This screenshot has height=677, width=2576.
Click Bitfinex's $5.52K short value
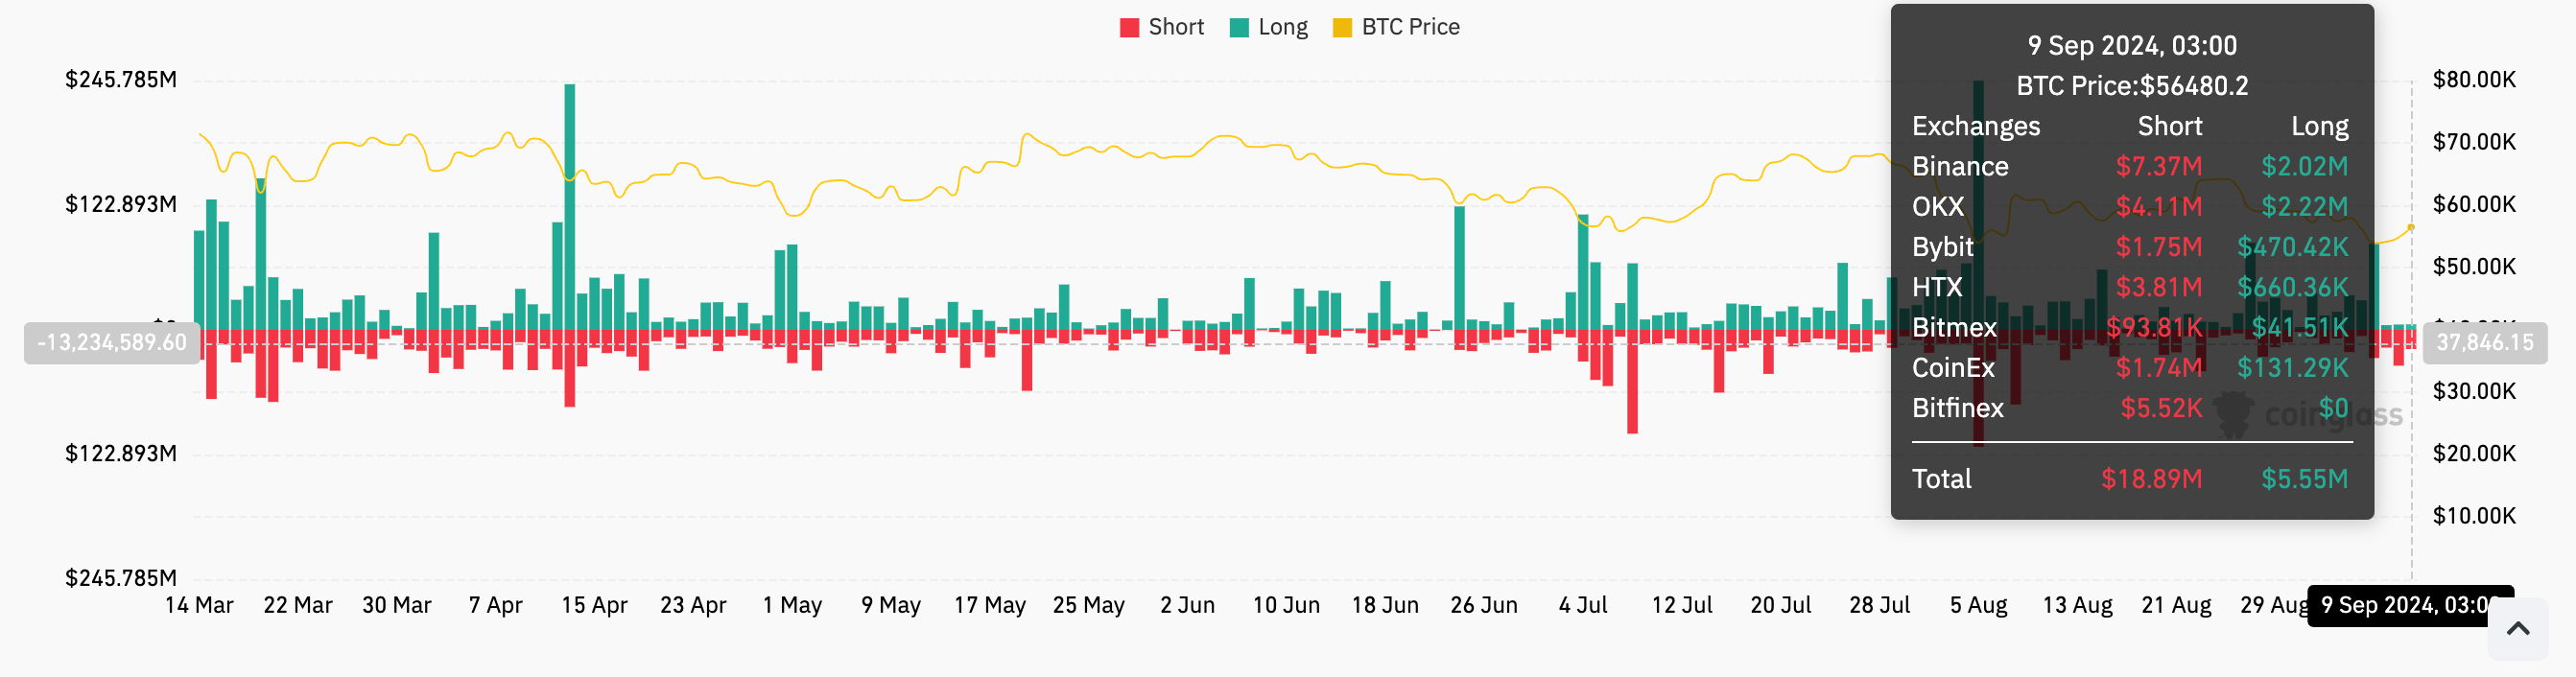pyautogui.click(x=2160, y=408)
